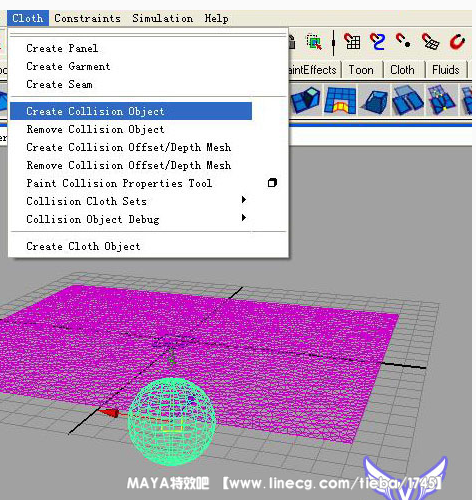Image resolution: width=476 pixels, height=500 pixels.
Task: Click the Snap to curves magnet icon
Action: (x=378, y=41)
